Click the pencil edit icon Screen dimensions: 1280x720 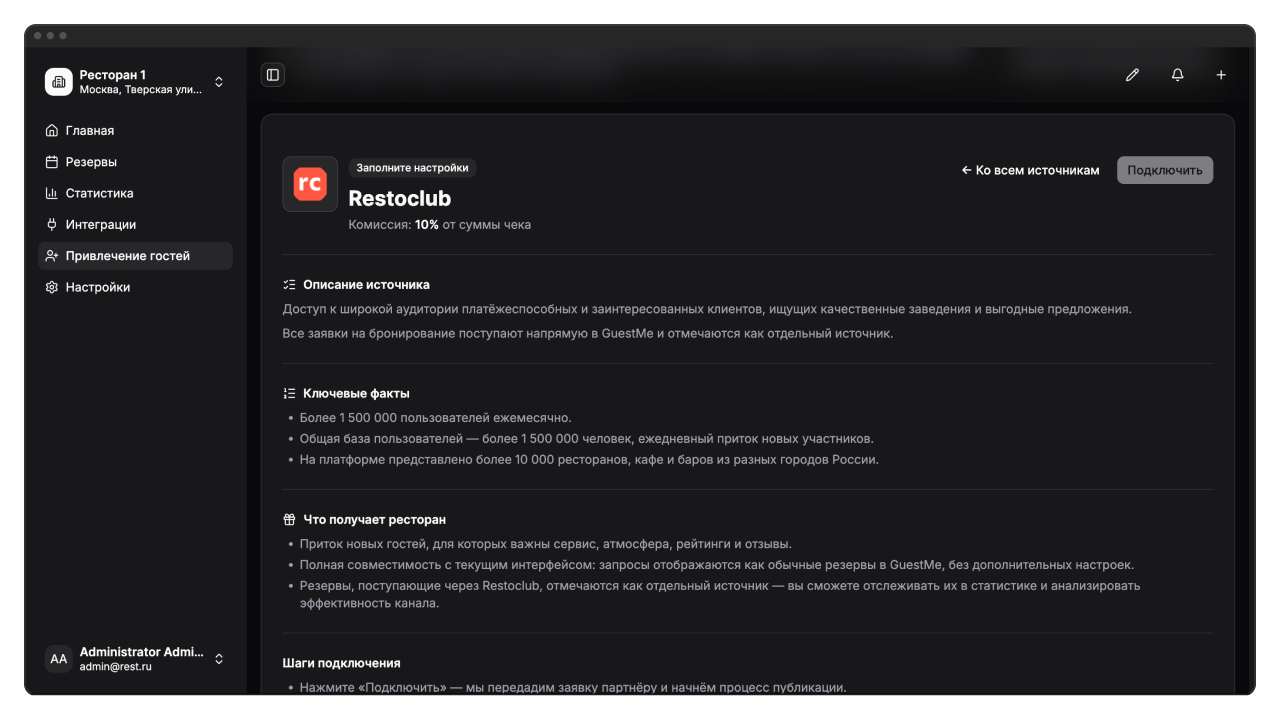click(x=1132, y=75)
